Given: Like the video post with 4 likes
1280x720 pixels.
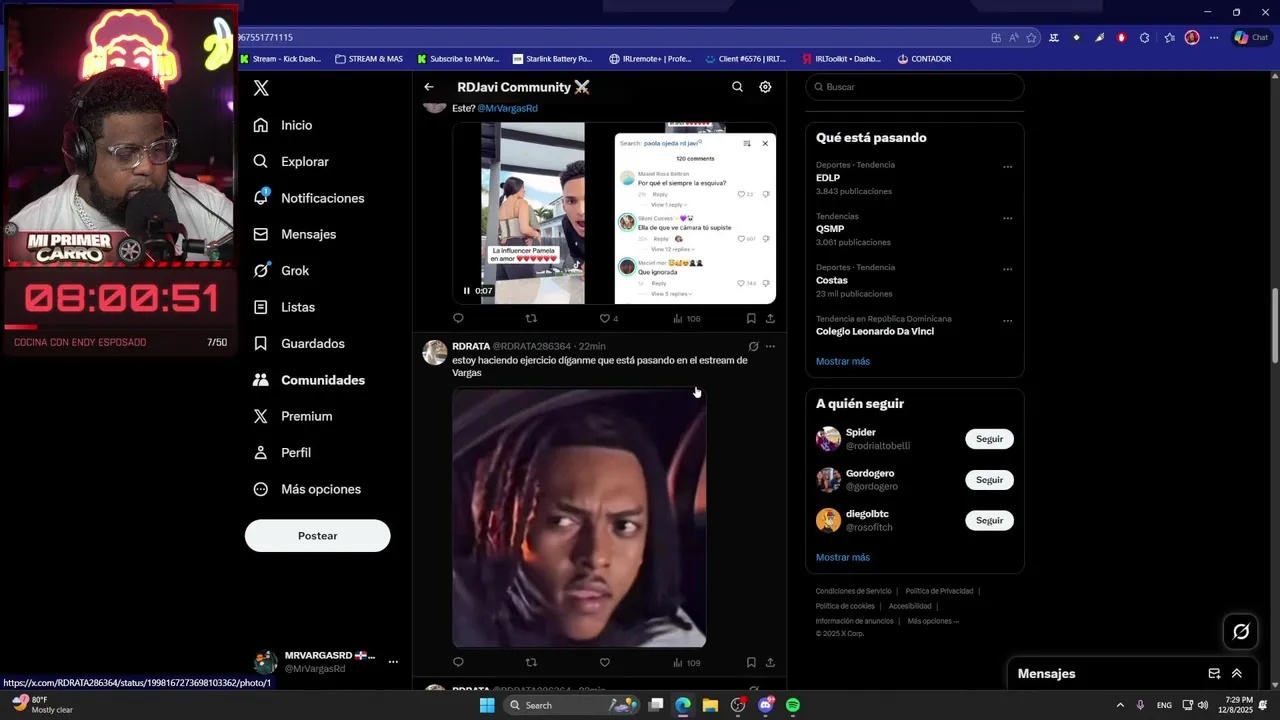Looking at the screenshot, I should [x=608, y=318].
